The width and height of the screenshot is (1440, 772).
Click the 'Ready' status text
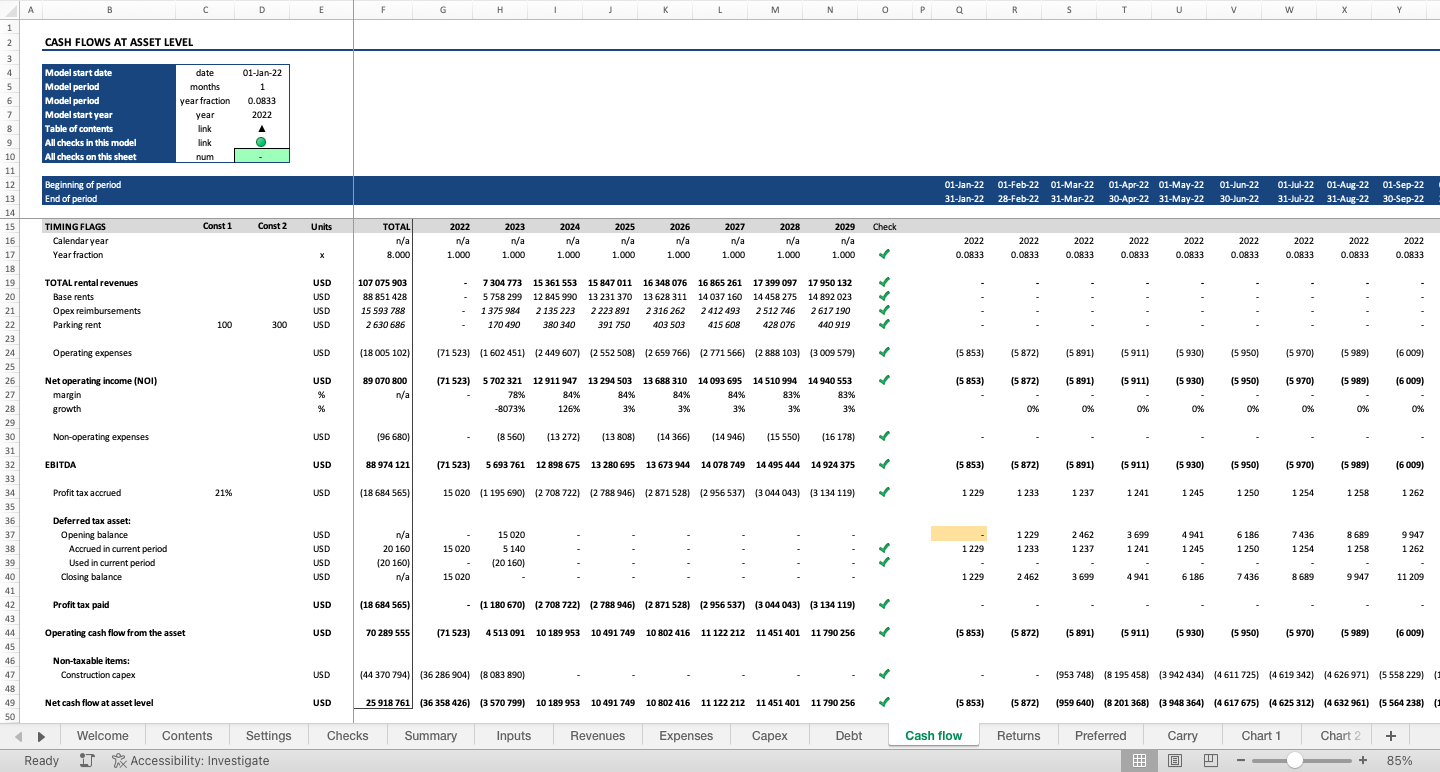[x=41, y=761]
